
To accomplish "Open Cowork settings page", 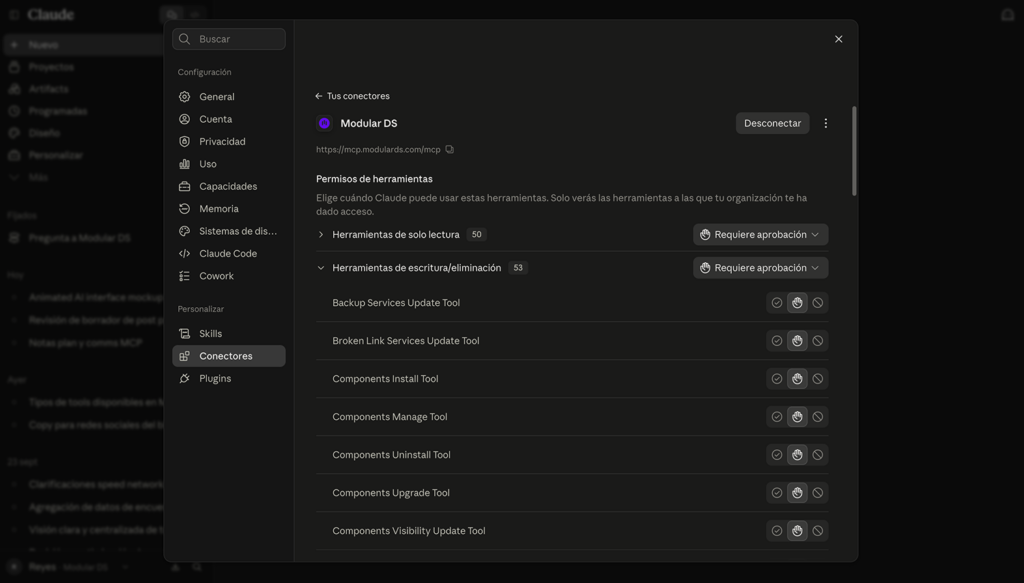I will pyautogui.click(x=229, y=276).
